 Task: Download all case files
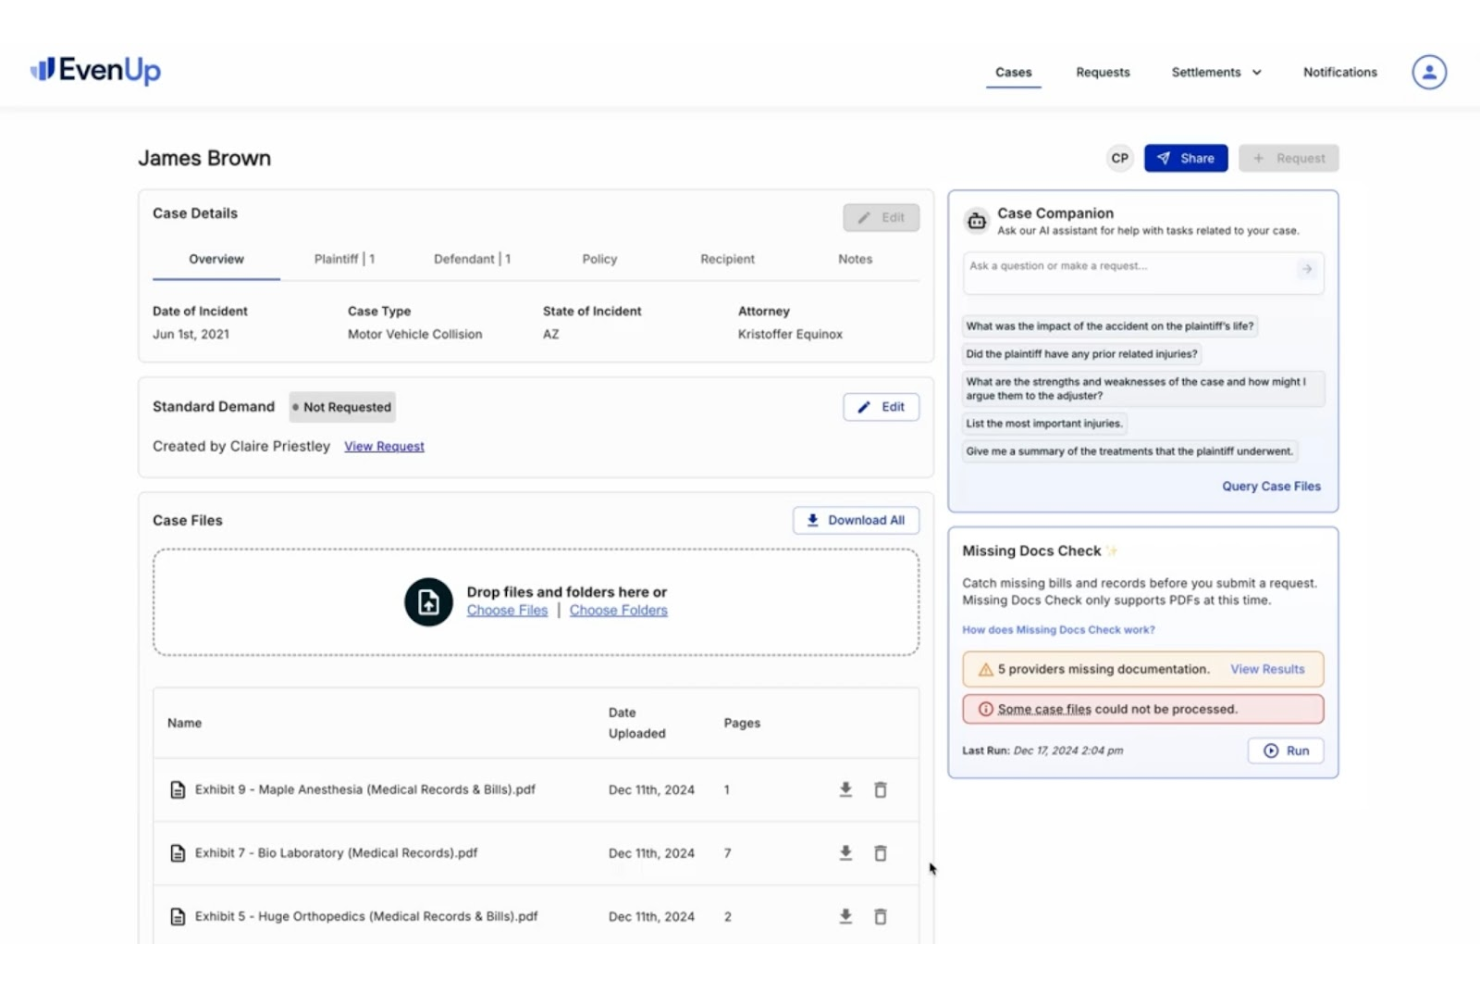(856, 520)
